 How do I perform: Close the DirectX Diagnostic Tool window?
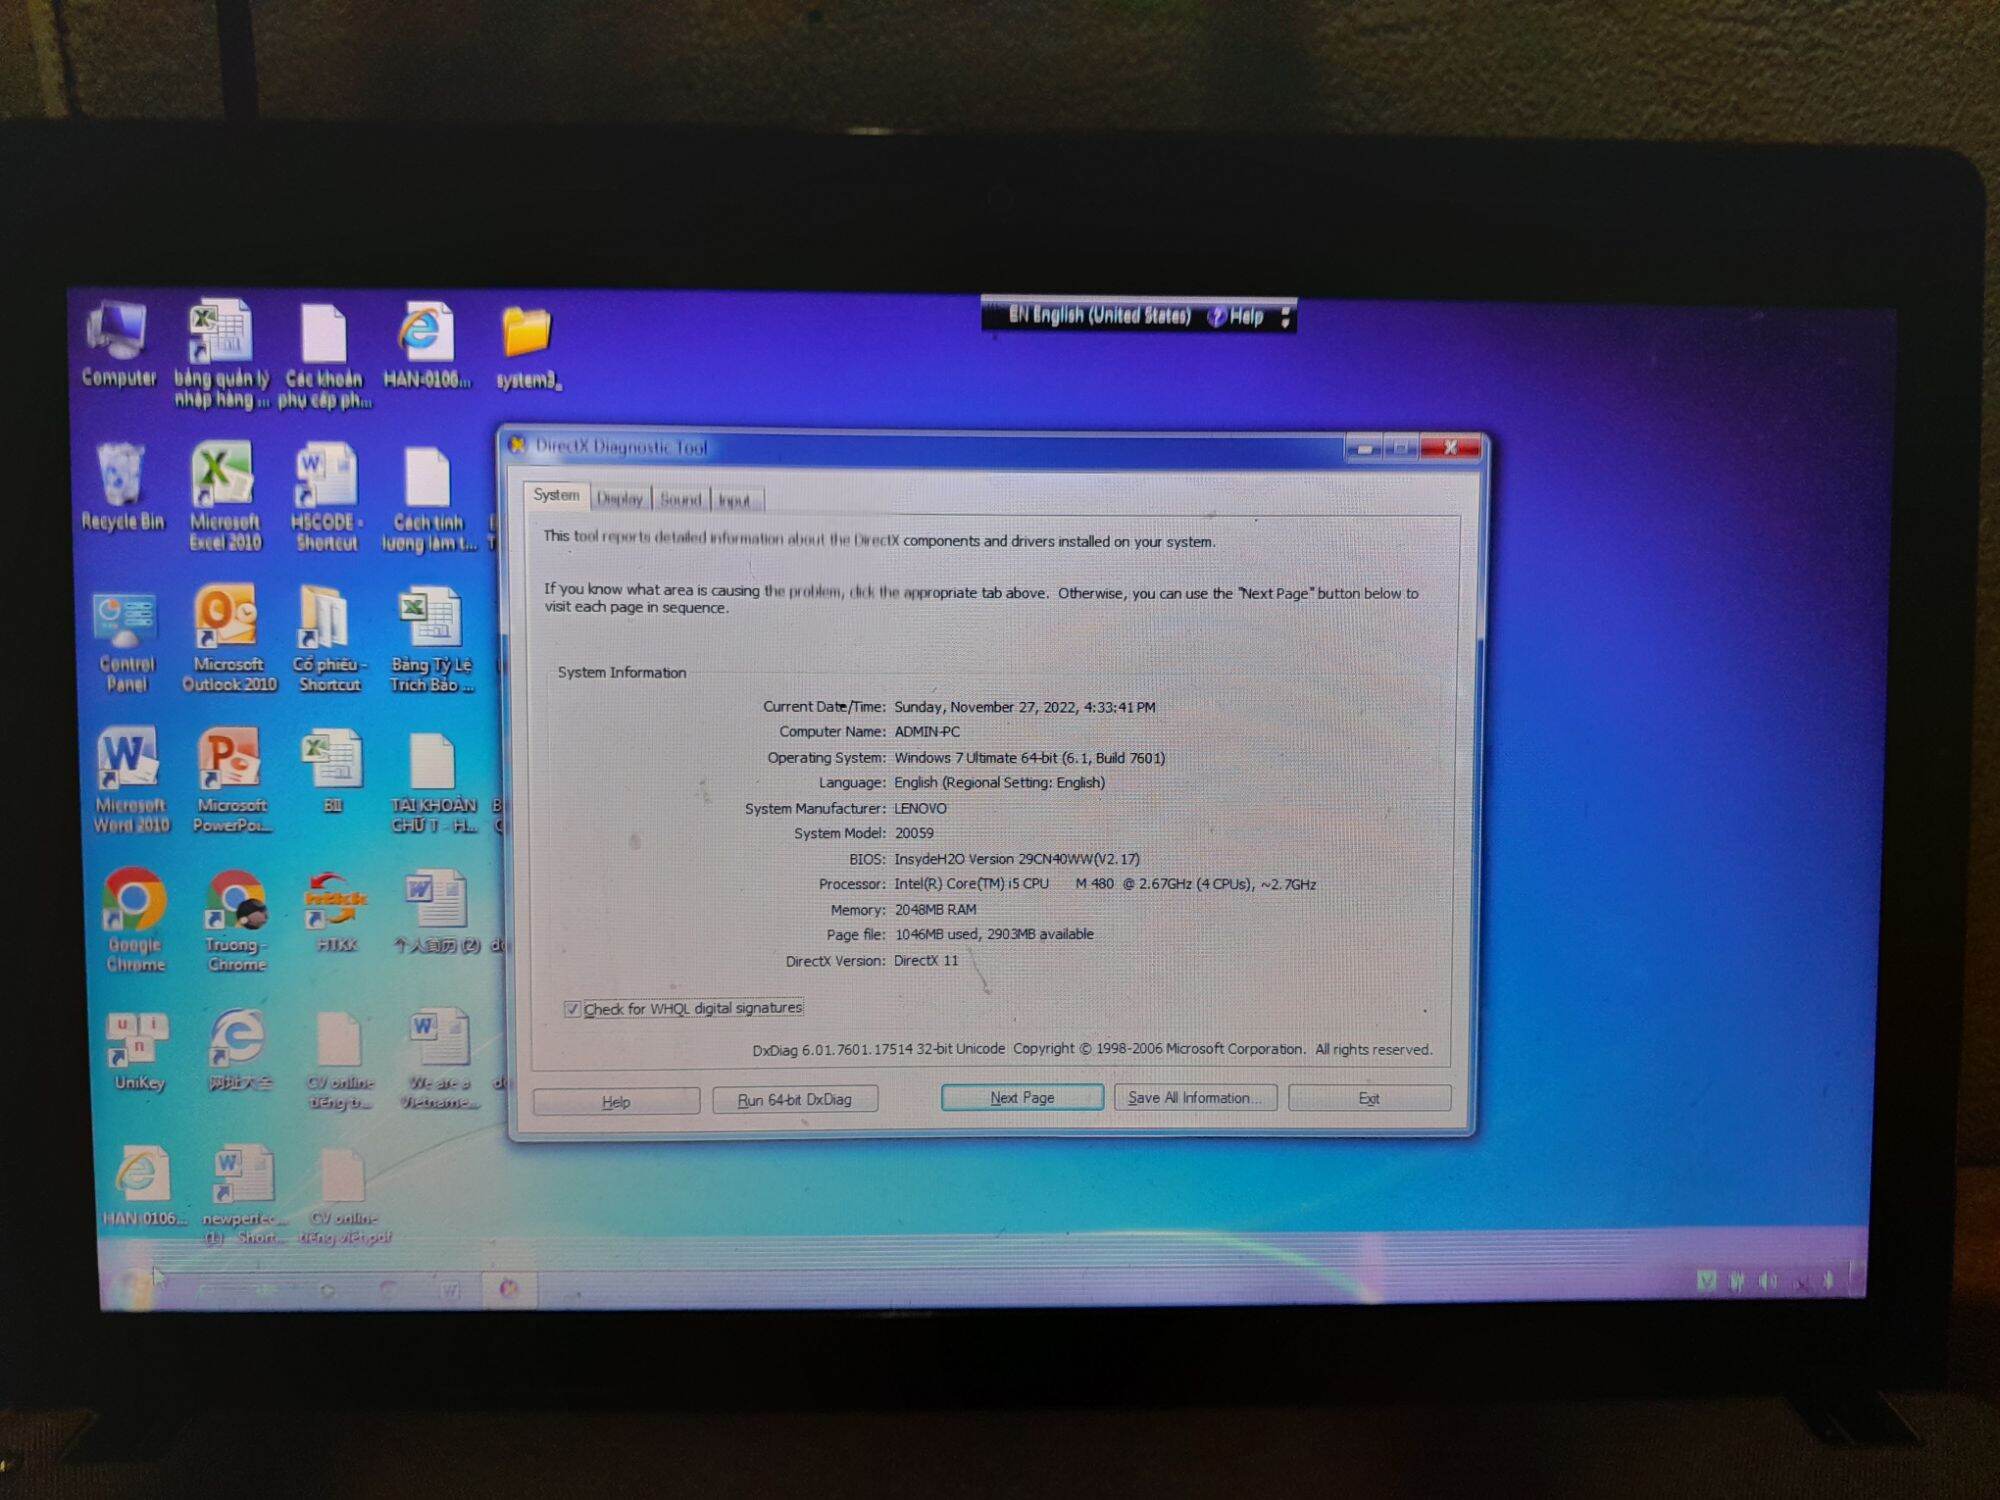(x=1450, y=448)
